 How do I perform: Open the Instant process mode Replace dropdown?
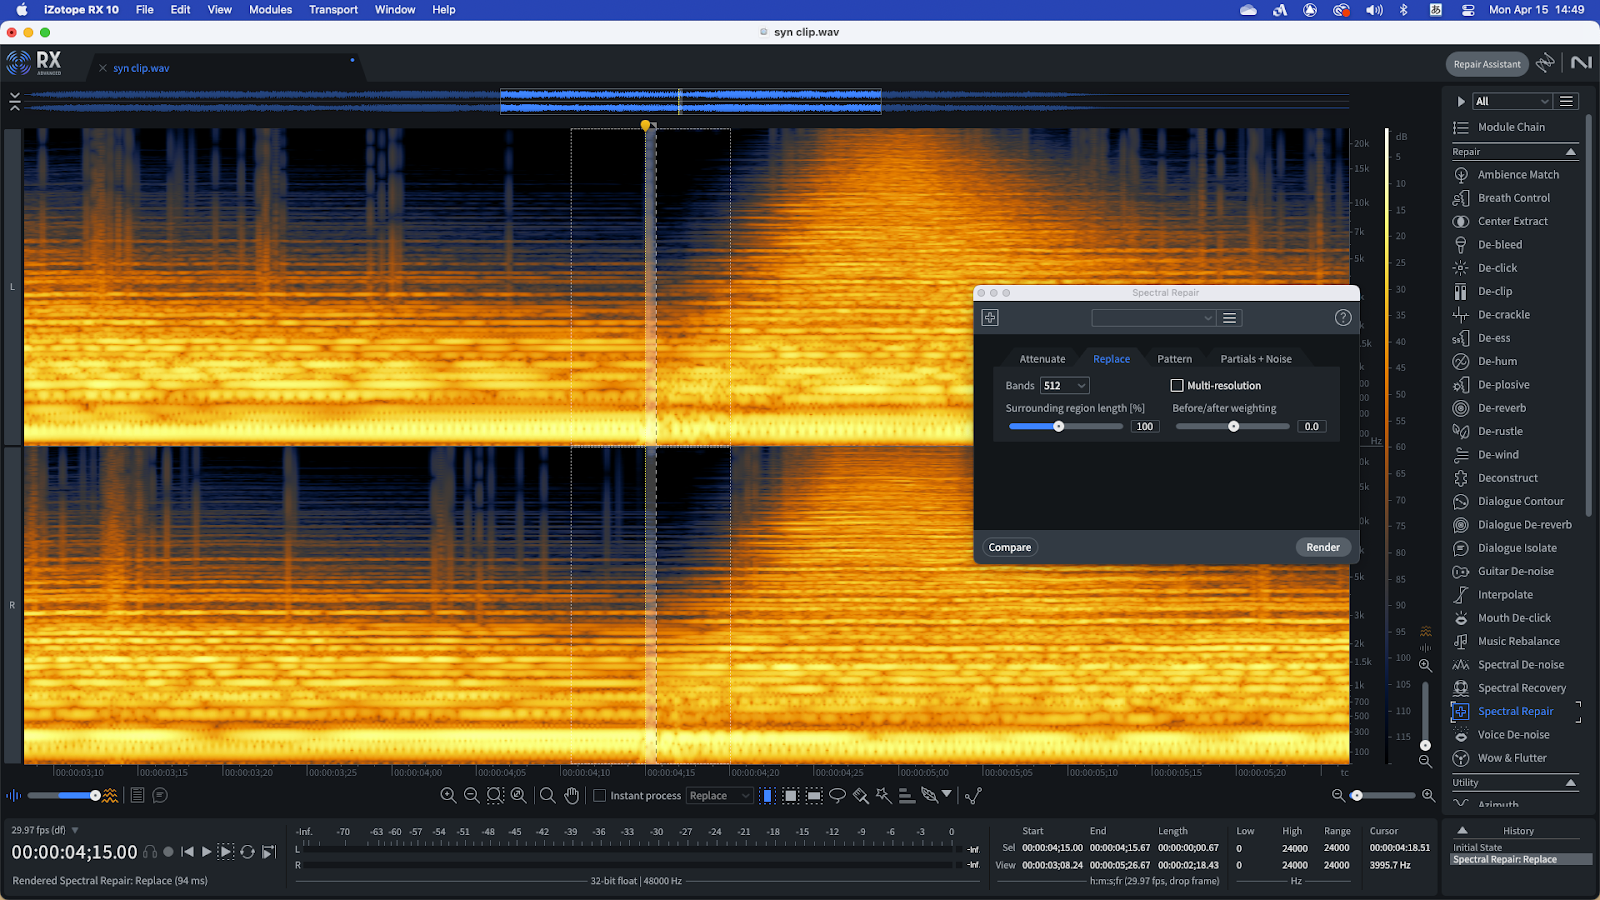(x=719, y=796)
